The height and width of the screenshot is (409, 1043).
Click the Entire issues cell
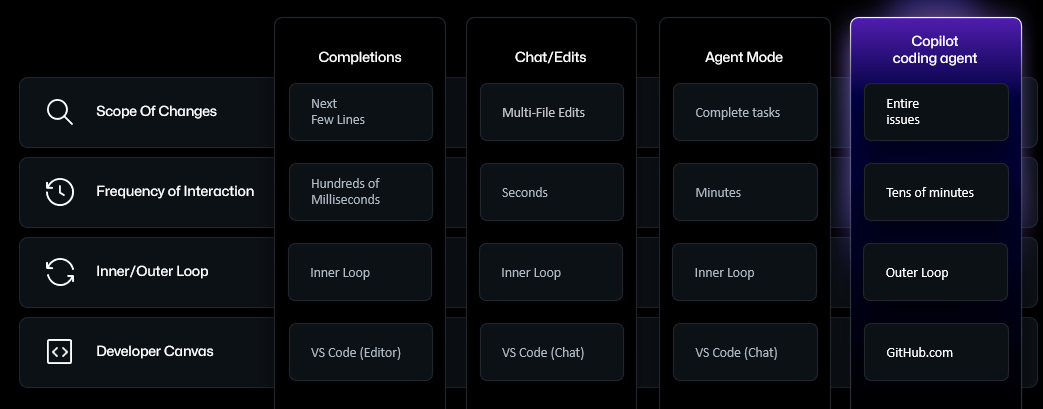[x=936, y=112]
